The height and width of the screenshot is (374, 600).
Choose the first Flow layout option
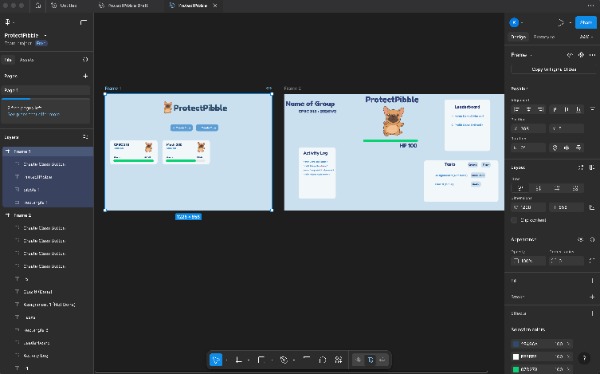[520, 188]
